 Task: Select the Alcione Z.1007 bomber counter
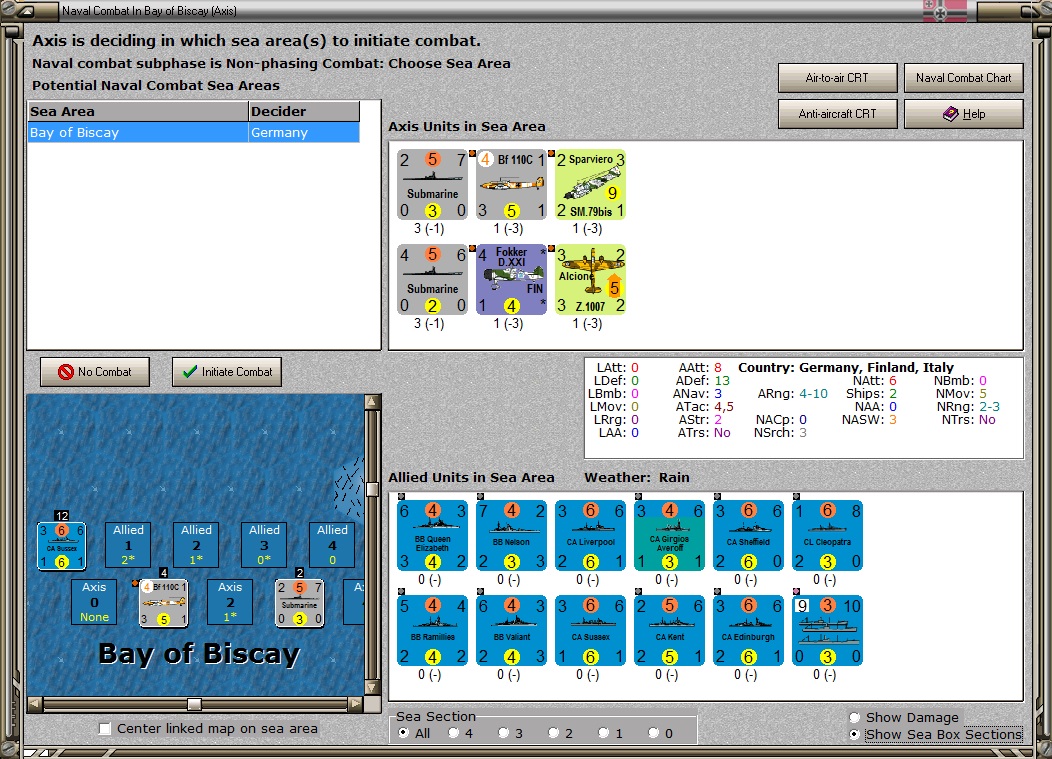point(590,280)
